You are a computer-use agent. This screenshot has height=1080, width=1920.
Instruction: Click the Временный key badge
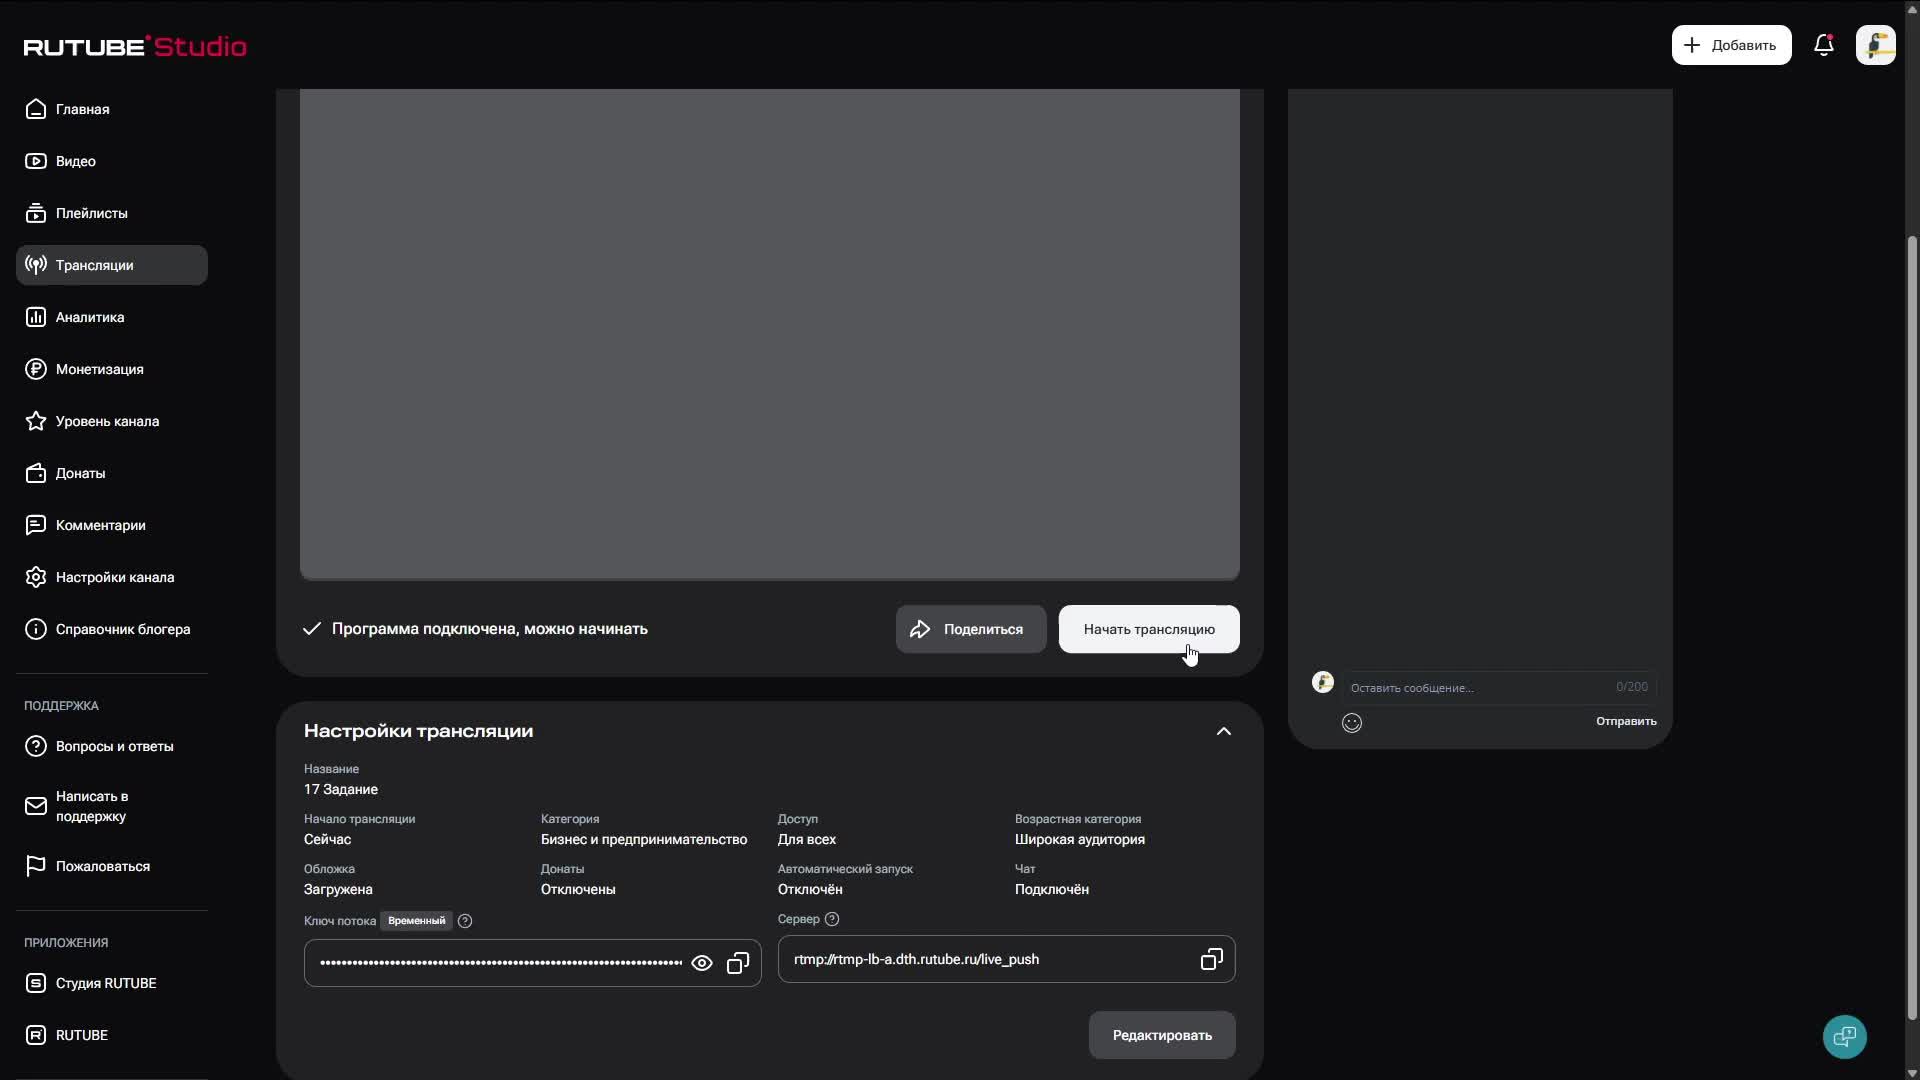pyautogui.click(x=417, y=921)
